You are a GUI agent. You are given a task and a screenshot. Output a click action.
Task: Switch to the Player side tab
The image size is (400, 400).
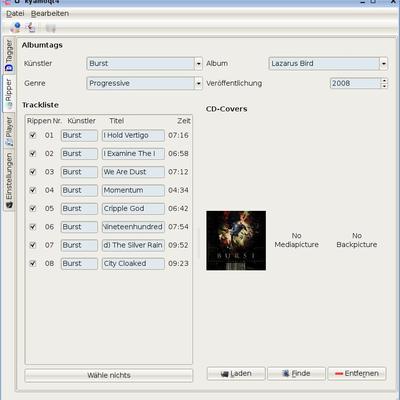pos(9,131)
